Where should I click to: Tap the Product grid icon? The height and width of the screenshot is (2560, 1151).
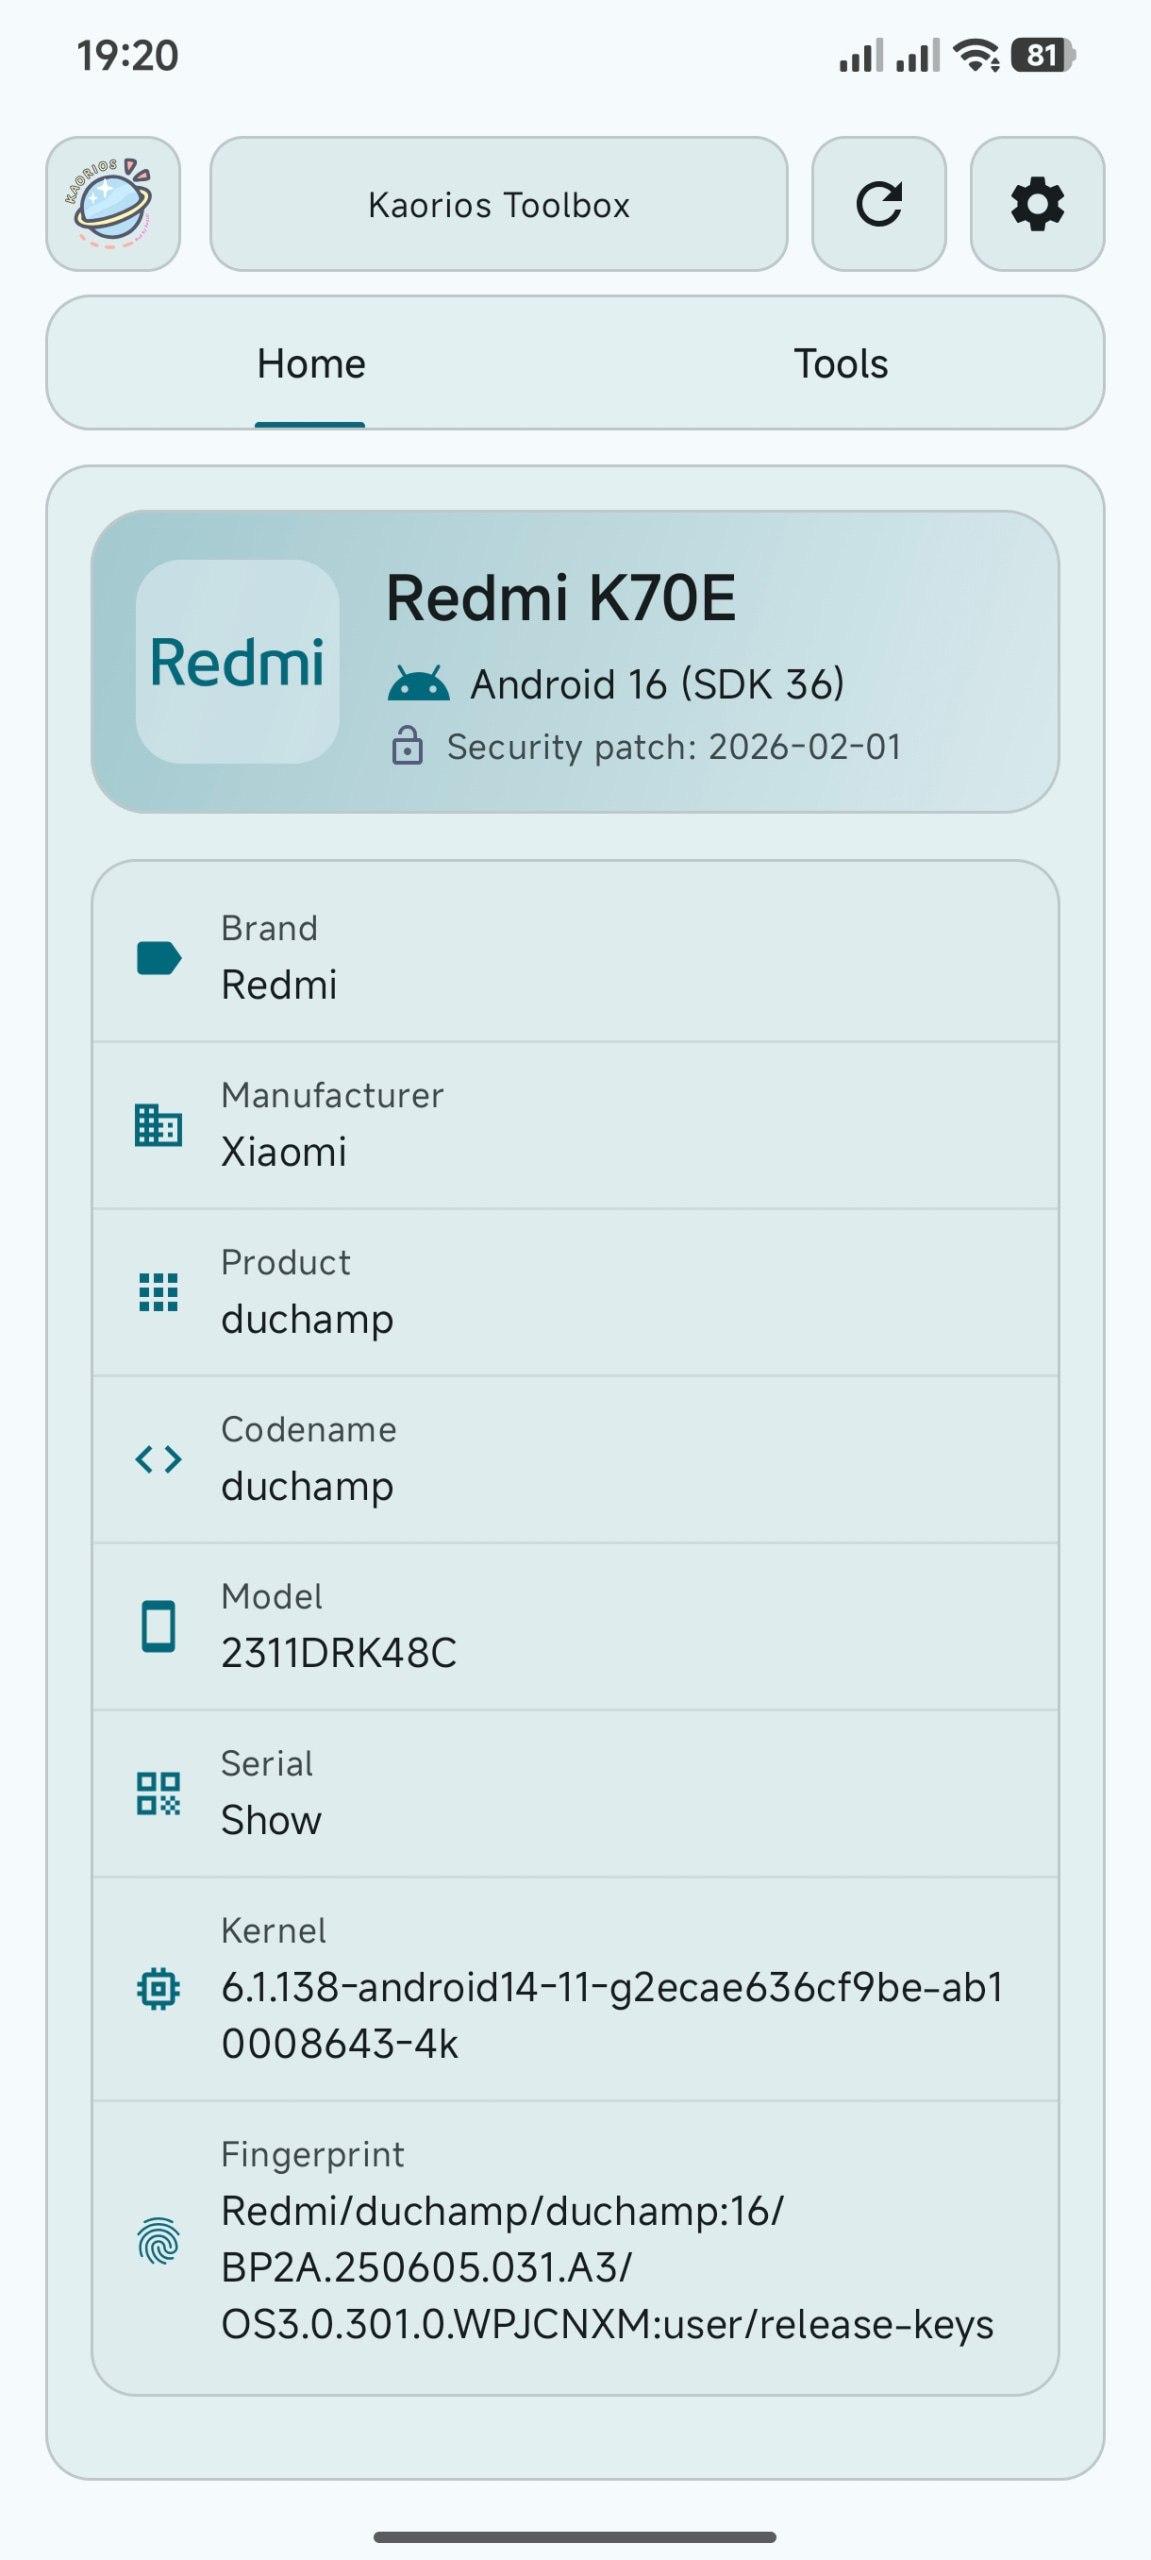point(158,1292)
